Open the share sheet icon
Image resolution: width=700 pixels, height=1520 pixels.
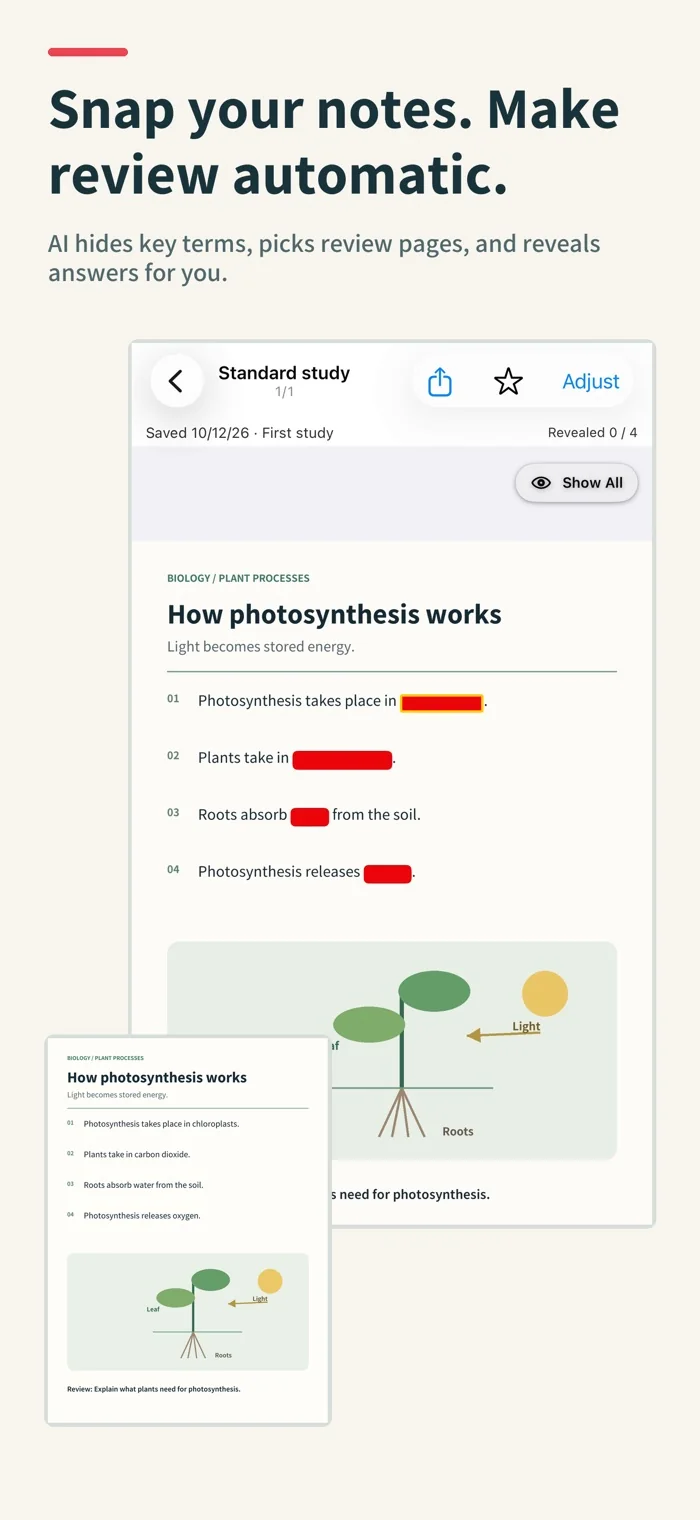click(440, 381)
